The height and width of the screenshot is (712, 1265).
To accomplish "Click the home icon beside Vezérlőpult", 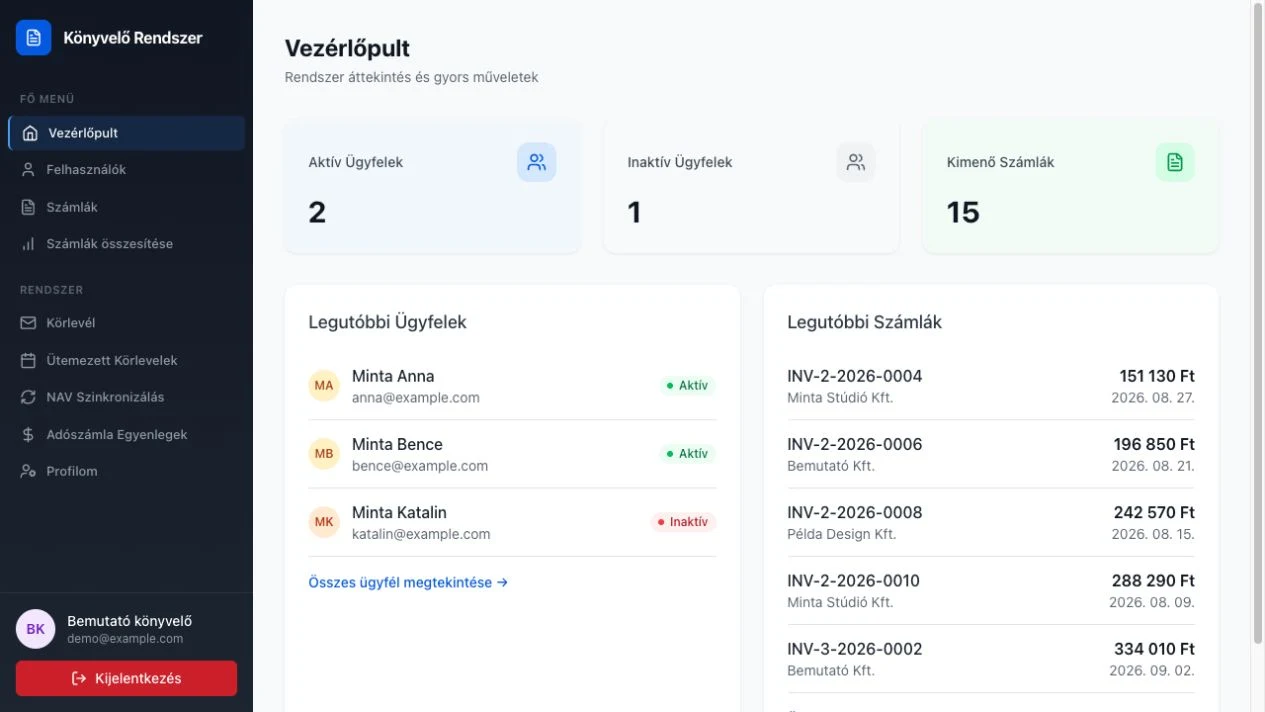I will click(30, 133).
